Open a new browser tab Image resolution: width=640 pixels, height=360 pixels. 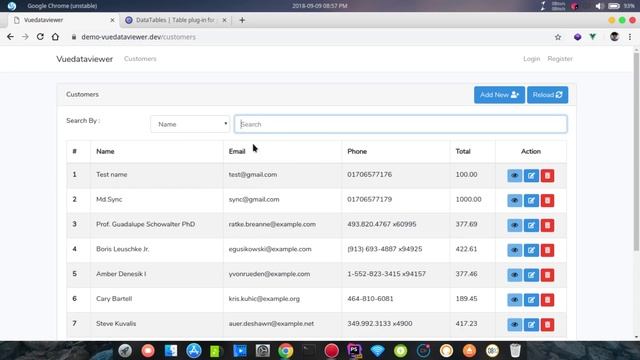tap(242, 20)
